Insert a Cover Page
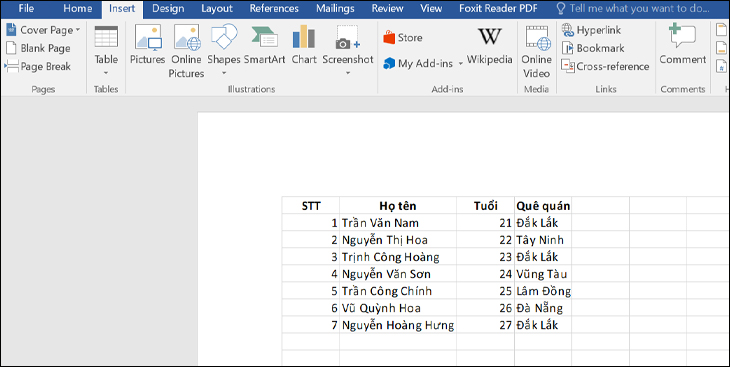The image size is (730, 367). pos(43,30)
